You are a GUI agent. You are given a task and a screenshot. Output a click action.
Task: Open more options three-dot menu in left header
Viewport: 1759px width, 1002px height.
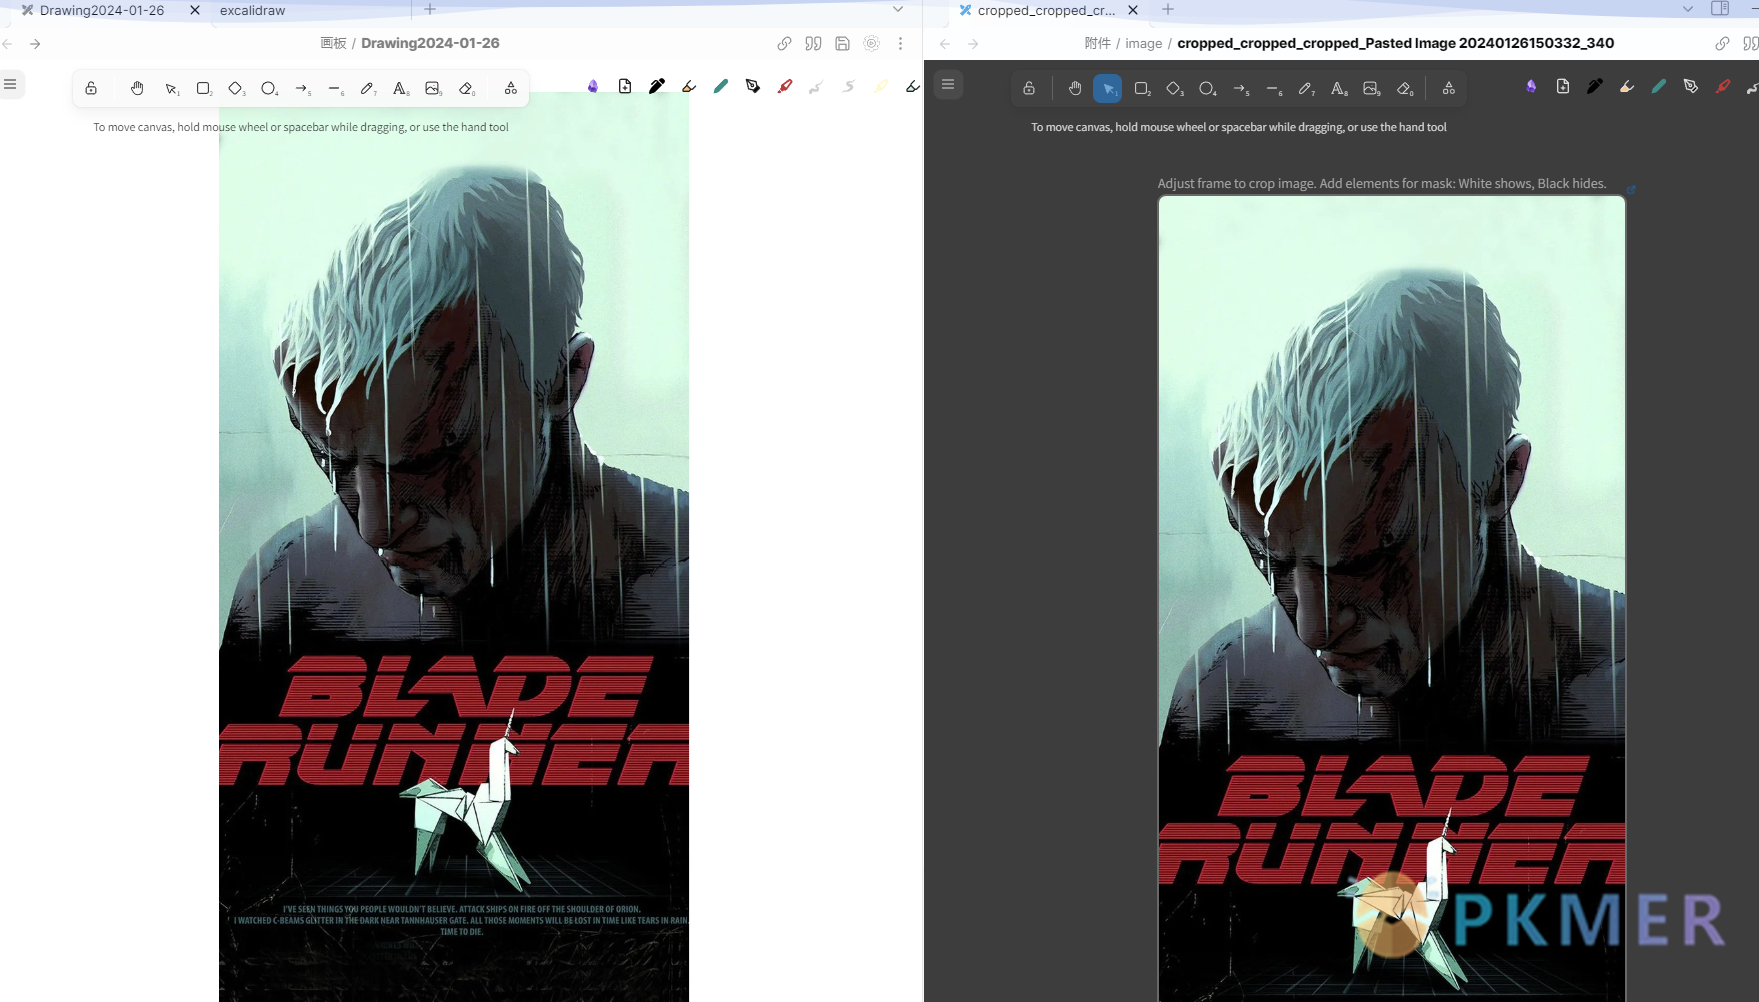point(900,44)
